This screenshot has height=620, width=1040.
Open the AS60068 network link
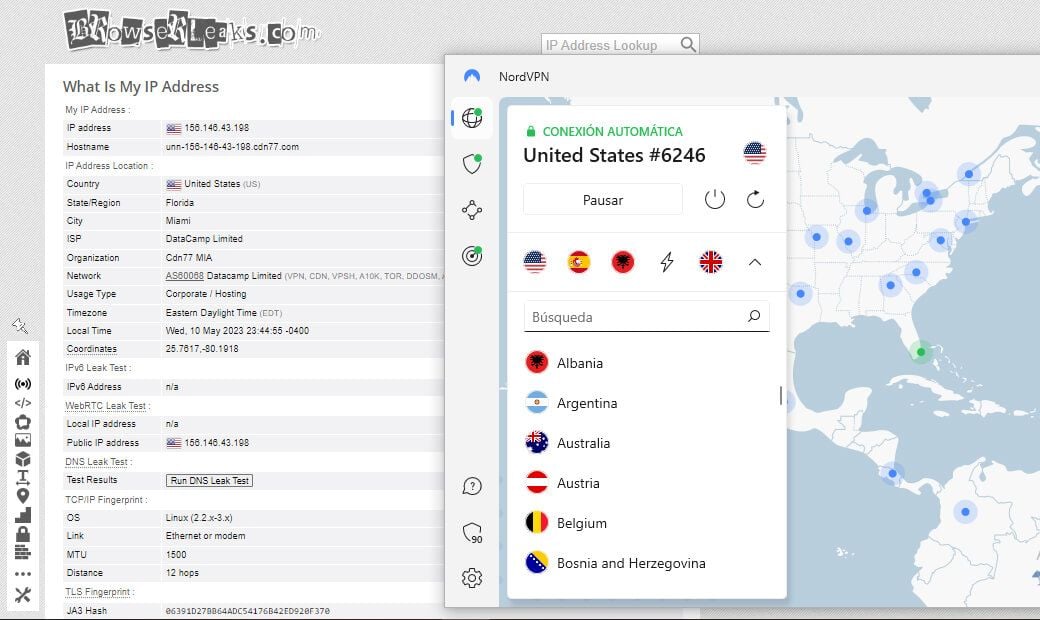pyautogui.click(x=184, y=276)
